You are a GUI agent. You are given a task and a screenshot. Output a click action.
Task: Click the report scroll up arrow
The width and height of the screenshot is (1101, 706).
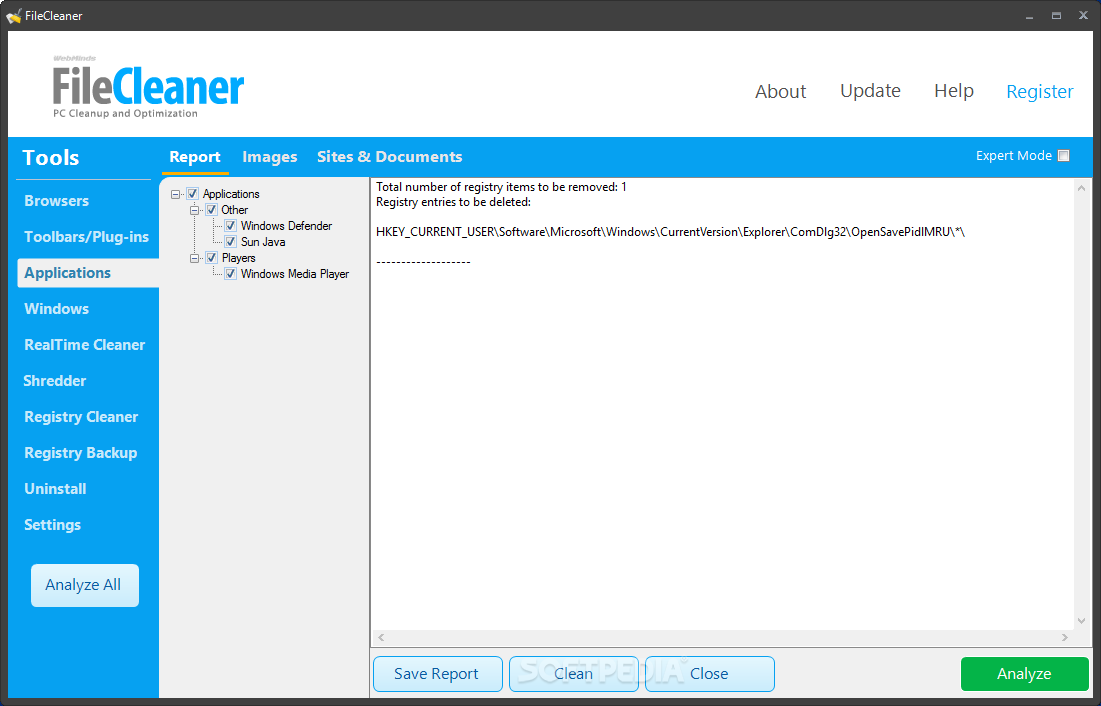(1082, 188)
